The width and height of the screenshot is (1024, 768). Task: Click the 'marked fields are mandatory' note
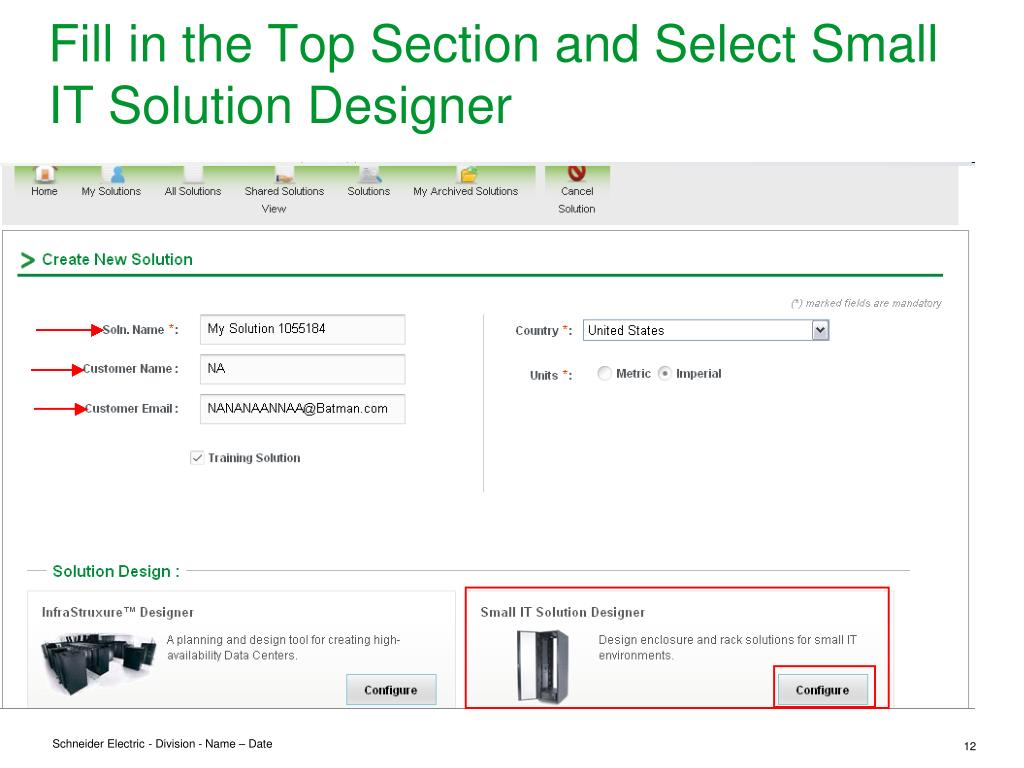tap(867, 303)
